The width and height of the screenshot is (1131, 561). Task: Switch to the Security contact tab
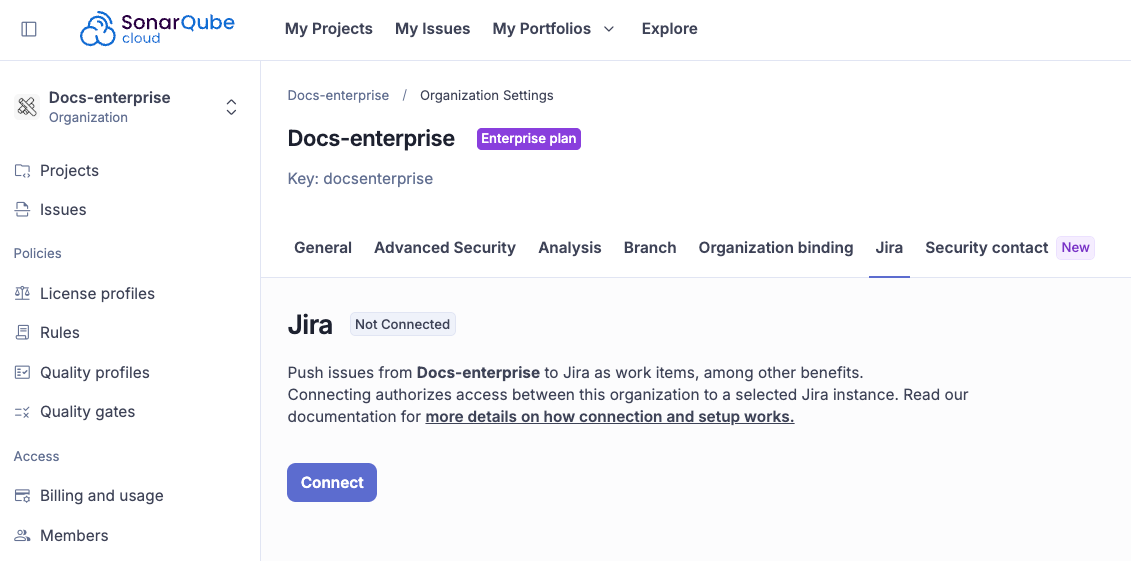tap(987, 248)
